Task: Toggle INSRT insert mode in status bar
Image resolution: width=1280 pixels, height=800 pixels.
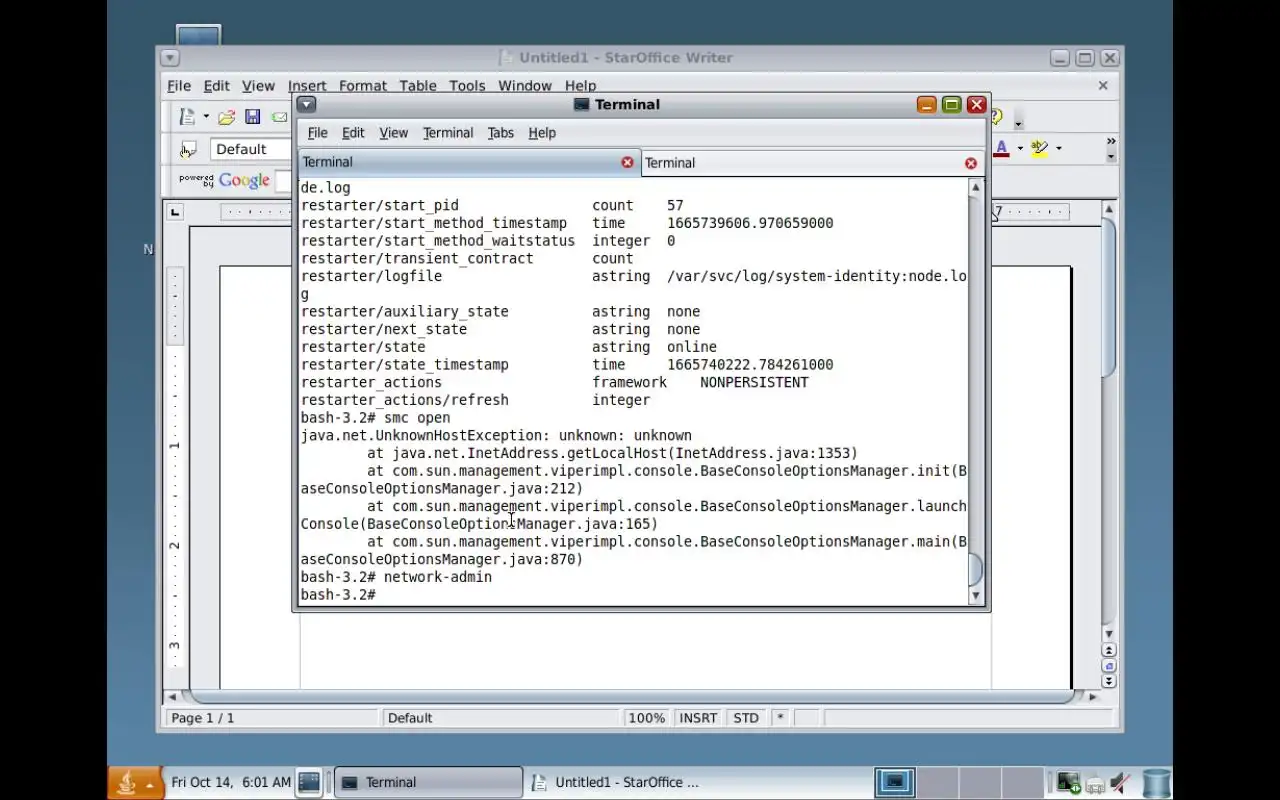Action: [x=698, y=718]
